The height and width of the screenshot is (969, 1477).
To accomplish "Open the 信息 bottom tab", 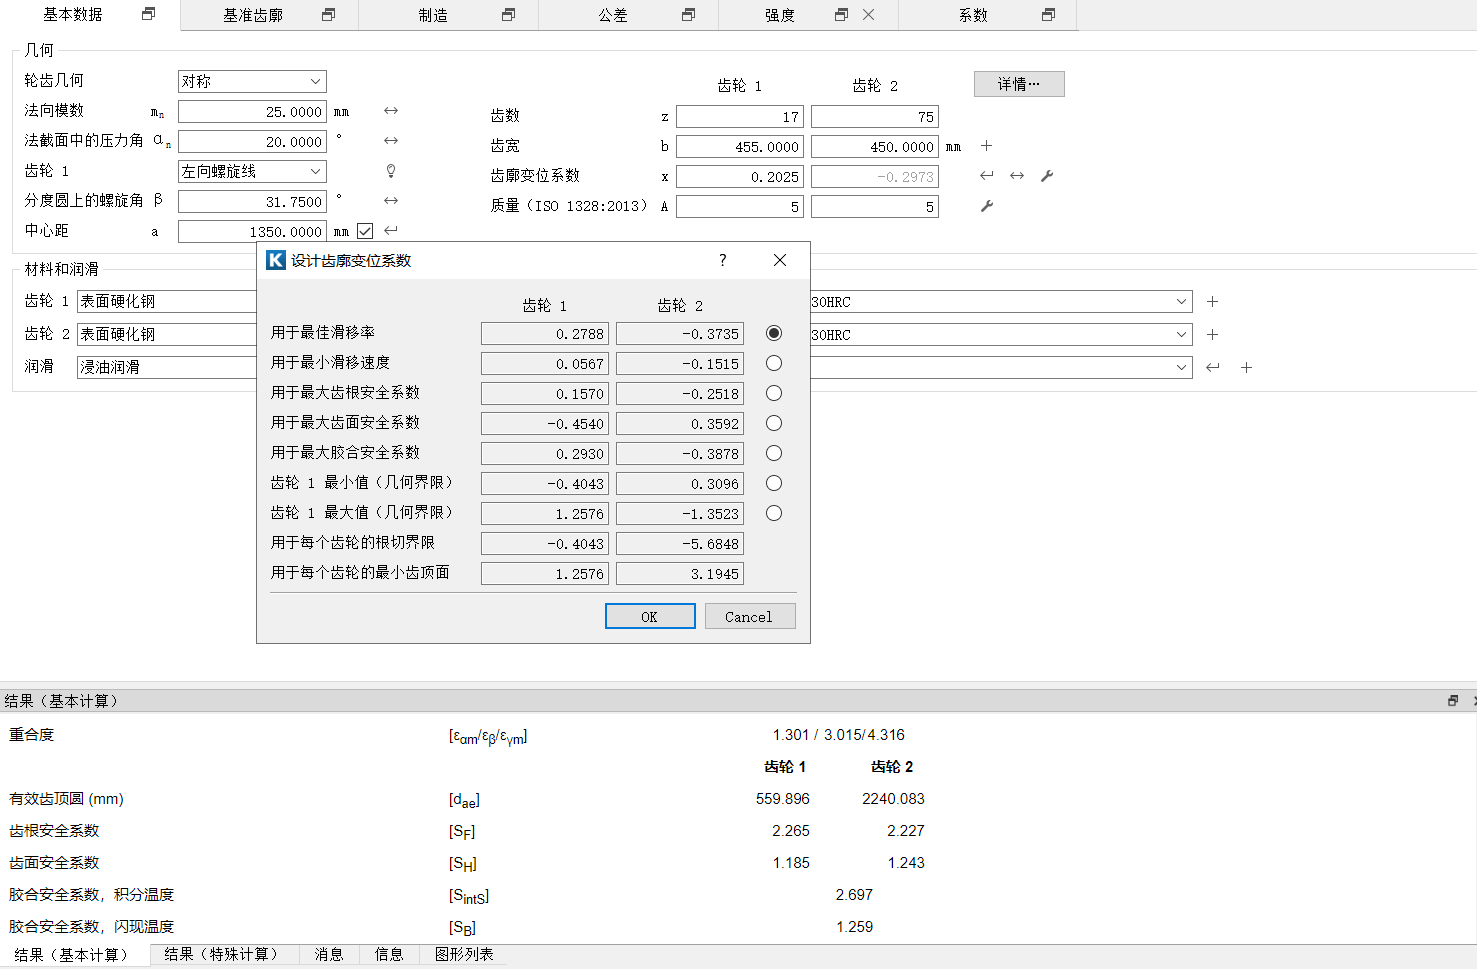I will [x=389, y=954].
